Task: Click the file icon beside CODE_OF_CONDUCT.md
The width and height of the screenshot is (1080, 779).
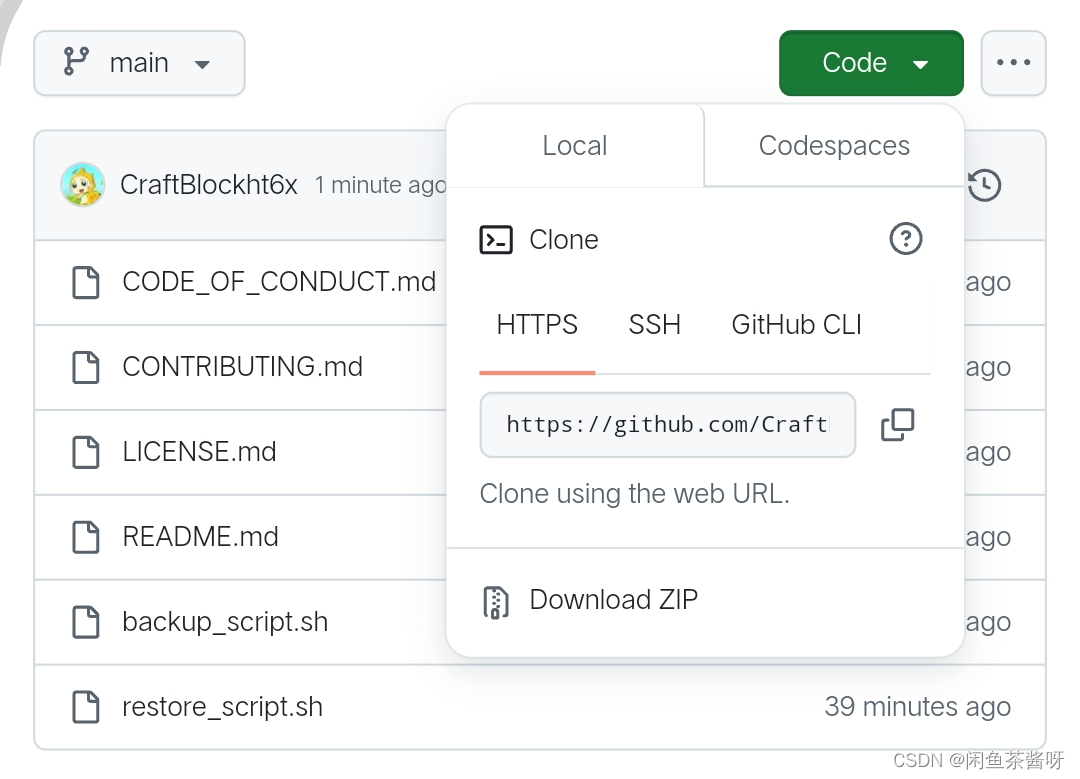Action: (87, 282)
